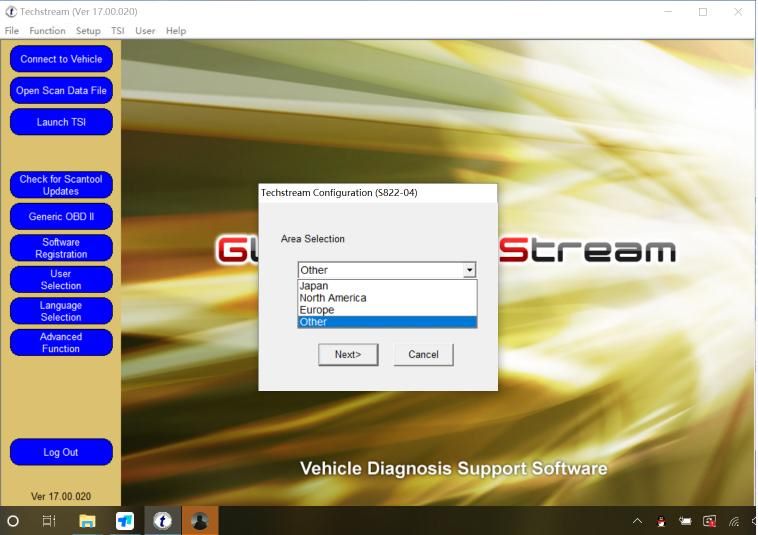
Task: Show hidden system tray icons
Action: [x=638, y=521]
